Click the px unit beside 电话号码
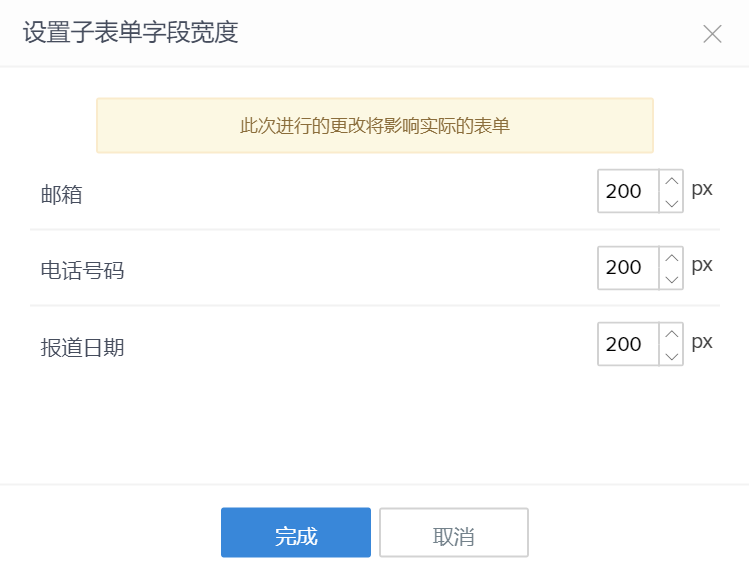The image size is (749, 575). (x=702, y=265)
